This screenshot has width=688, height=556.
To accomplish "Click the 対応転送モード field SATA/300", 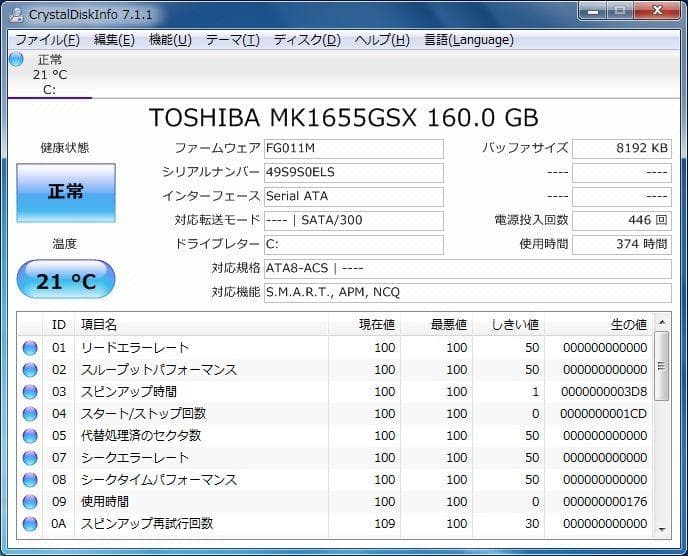I will 354,220.
